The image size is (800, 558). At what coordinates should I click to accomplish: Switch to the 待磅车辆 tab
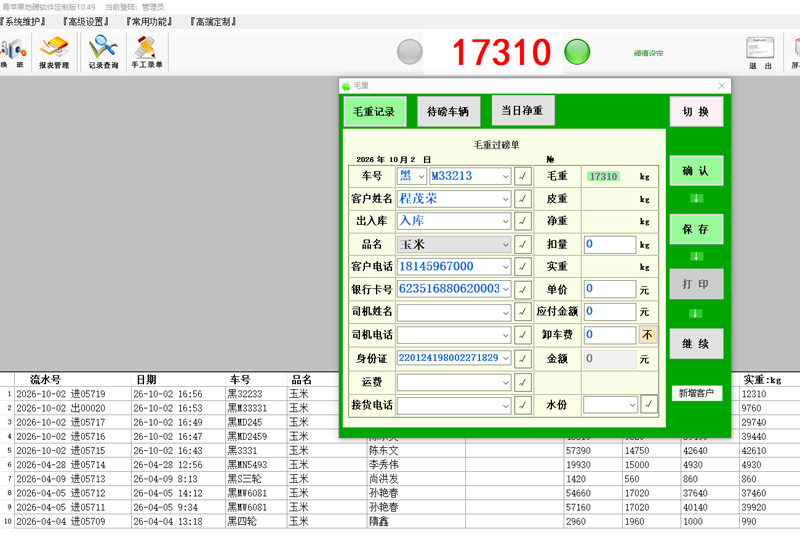[448, 111]
